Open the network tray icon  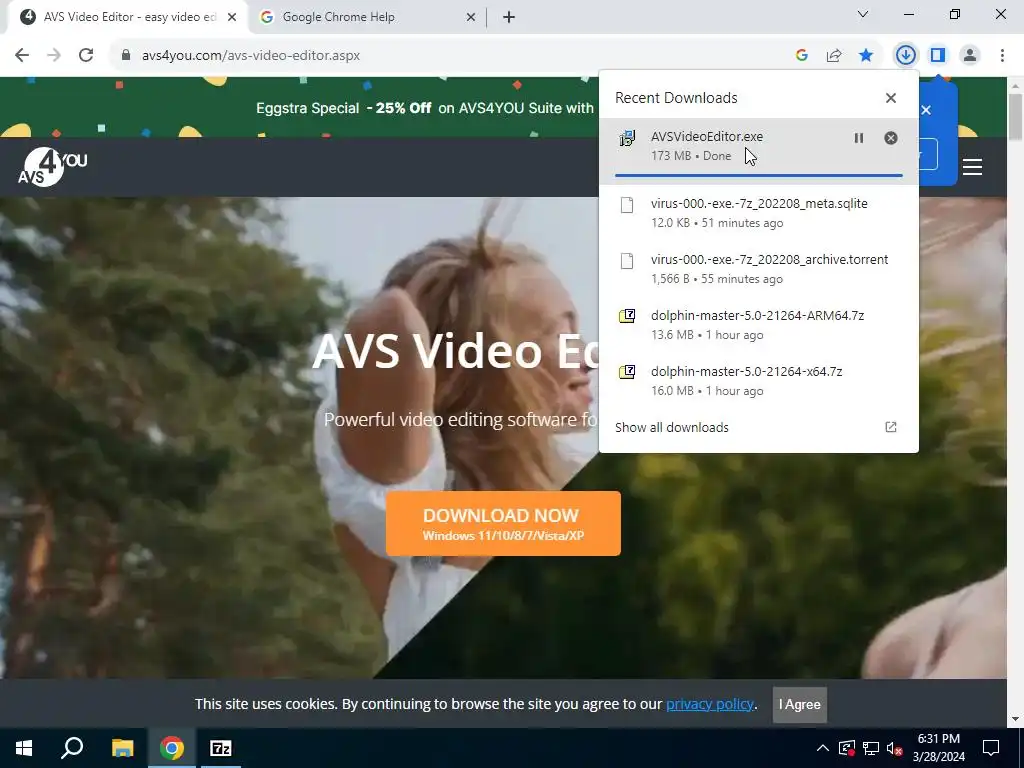(871, 748)
